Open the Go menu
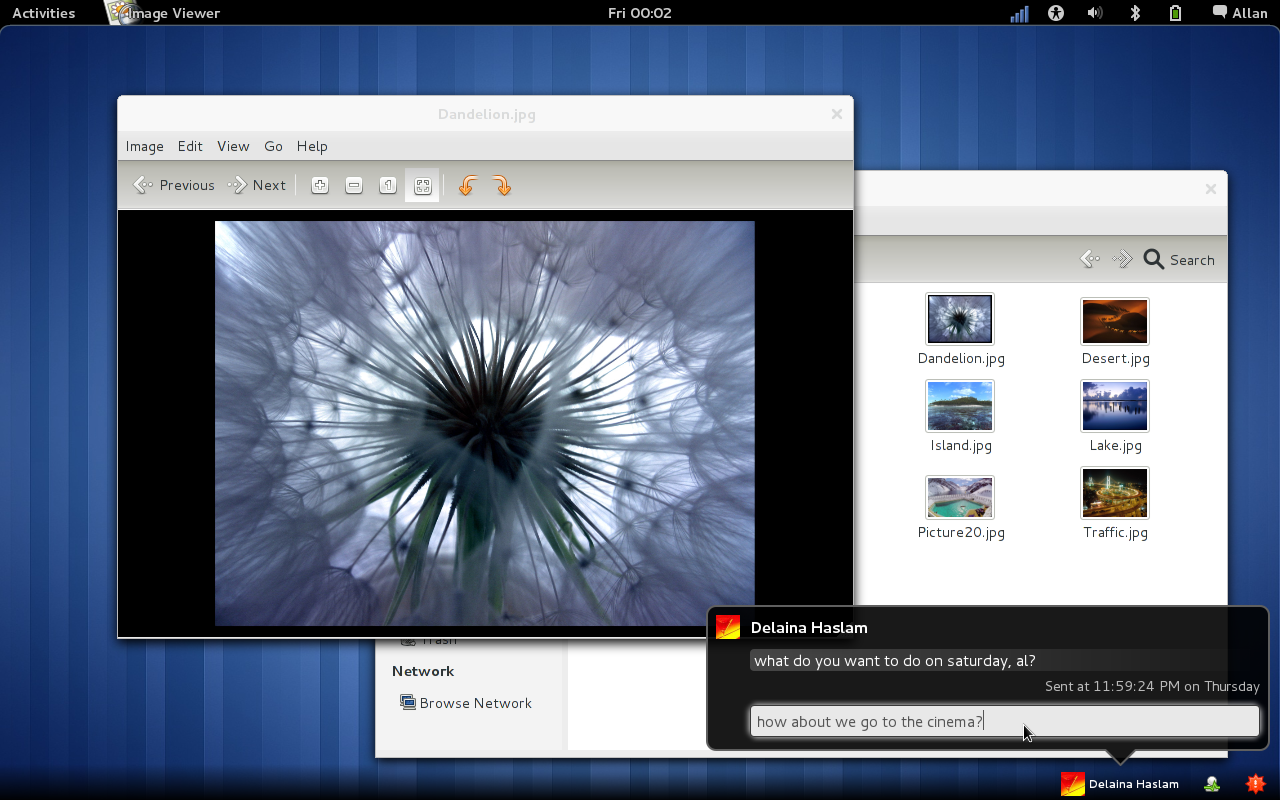Viewport: 1280px width, 800px height. coord(273,146)
